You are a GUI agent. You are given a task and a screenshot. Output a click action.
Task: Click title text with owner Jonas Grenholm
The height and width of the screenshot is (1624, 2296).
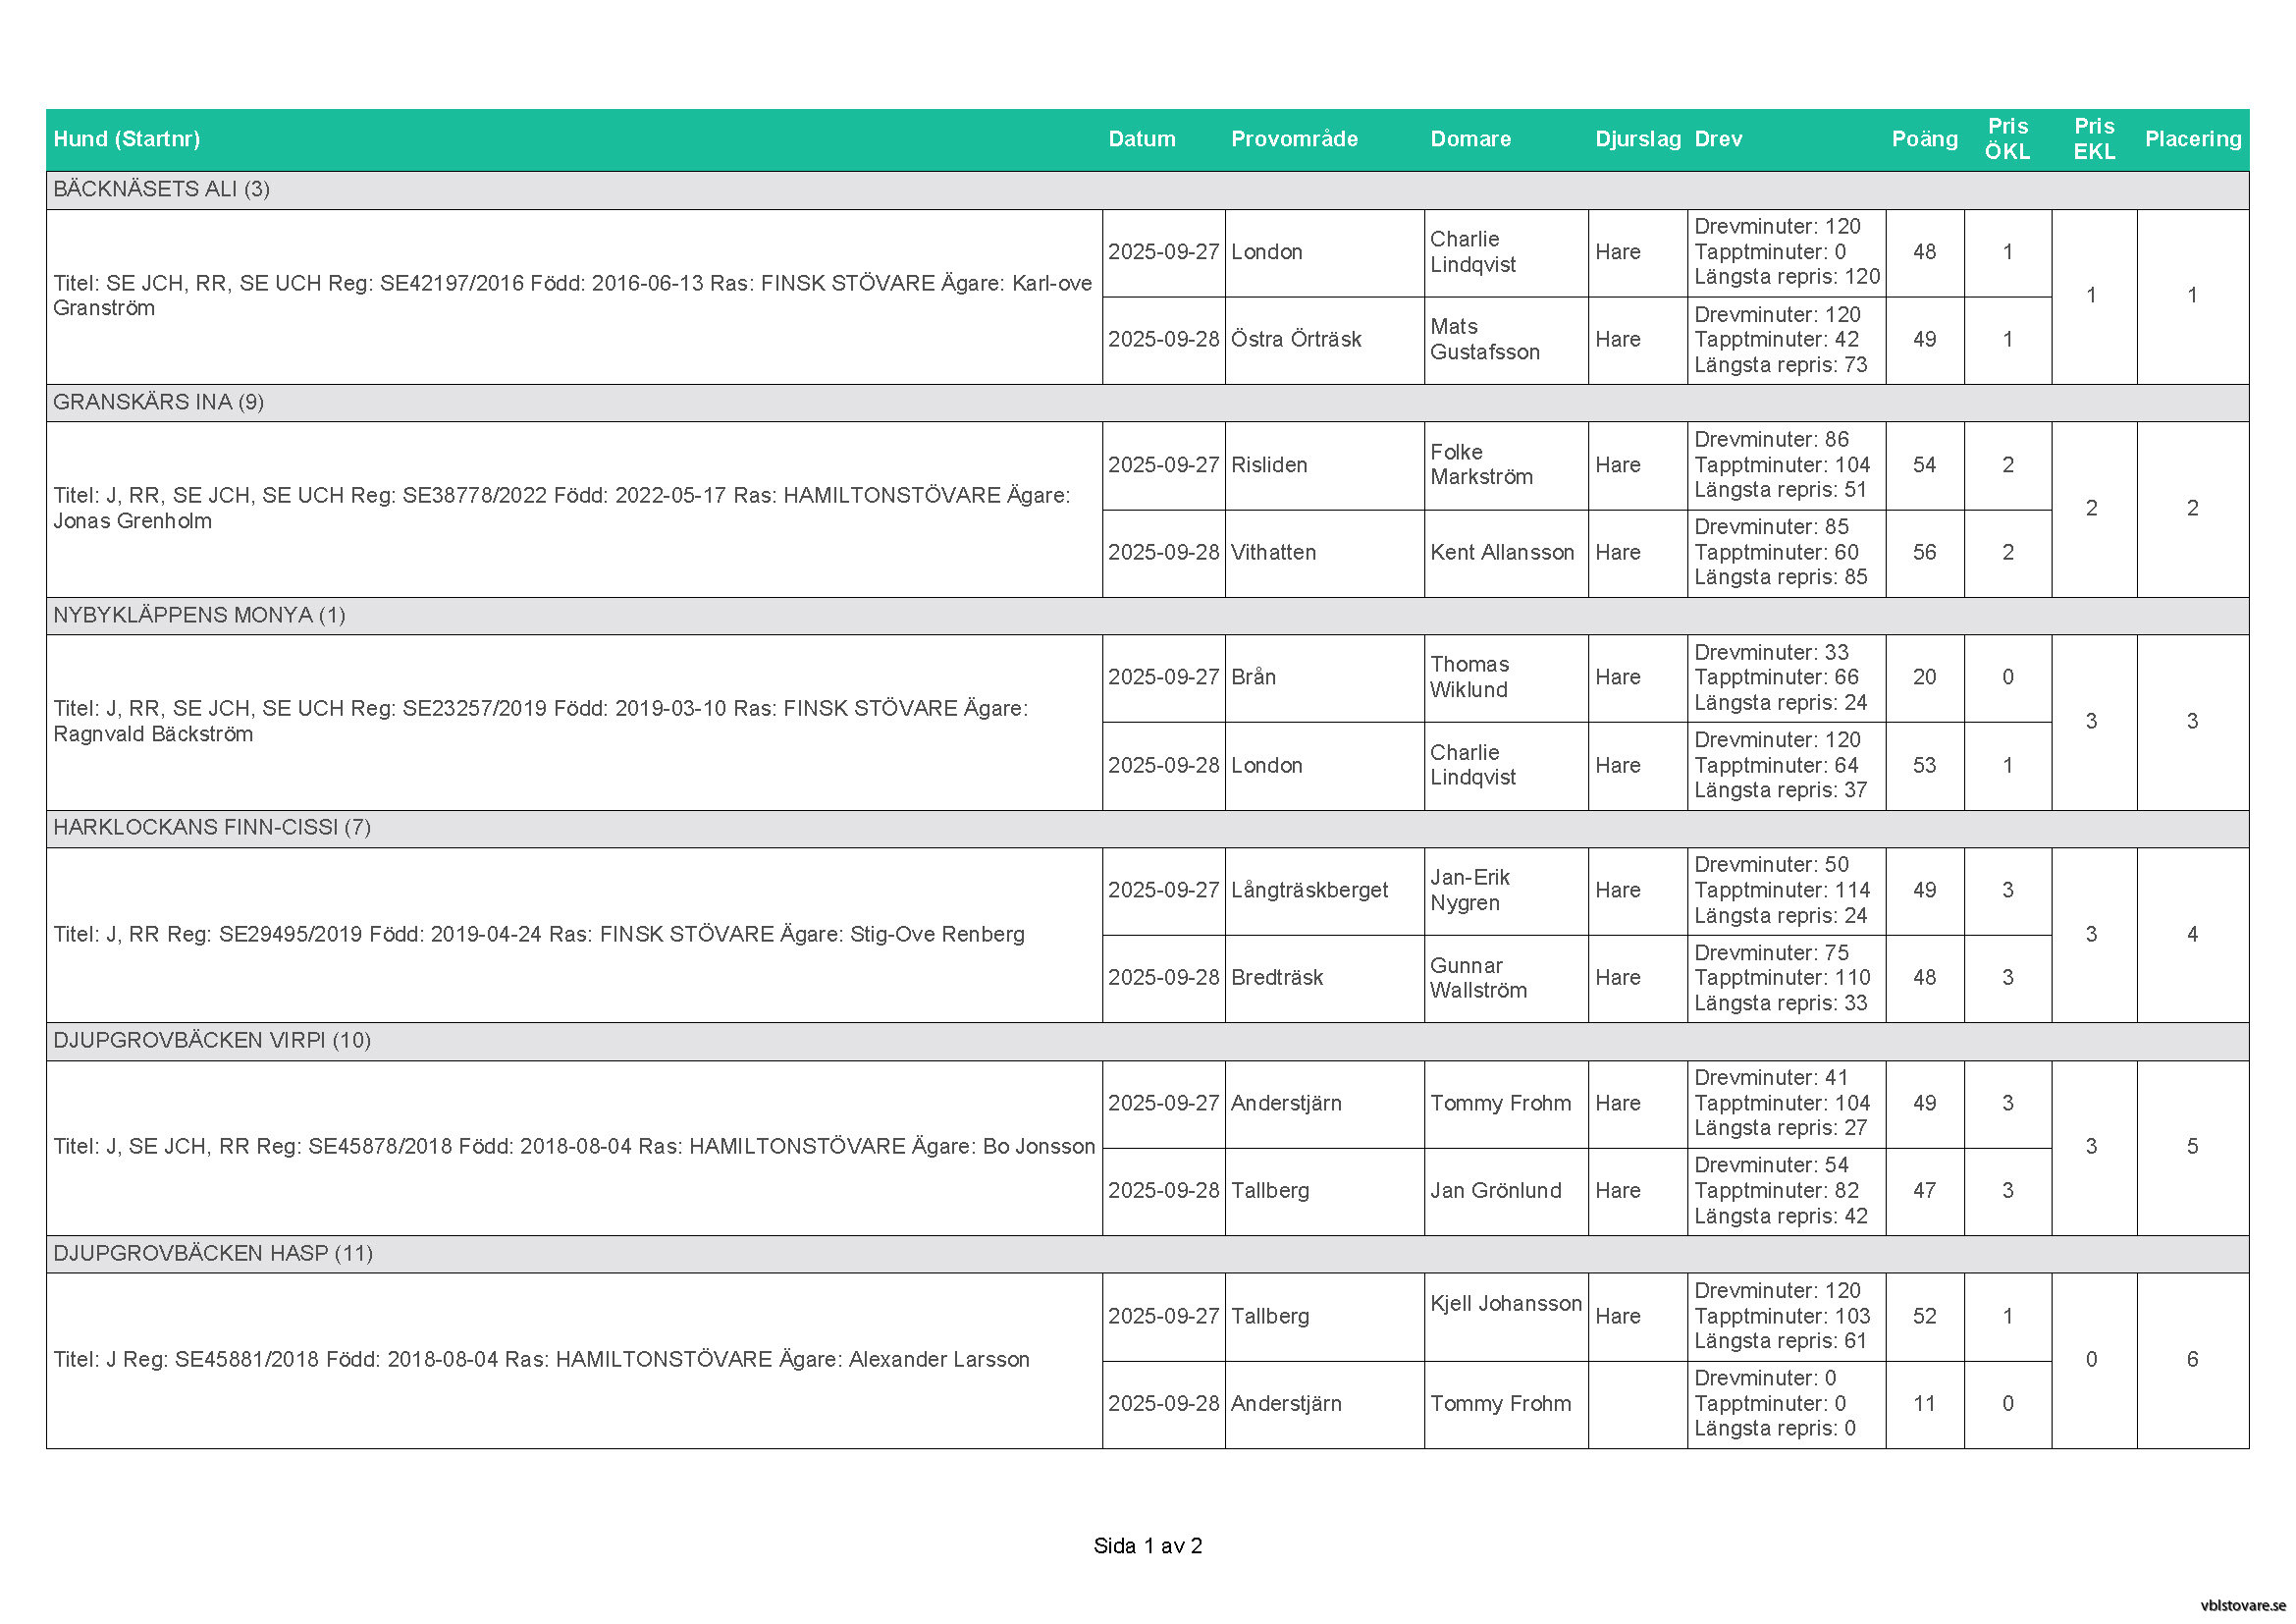561,508
